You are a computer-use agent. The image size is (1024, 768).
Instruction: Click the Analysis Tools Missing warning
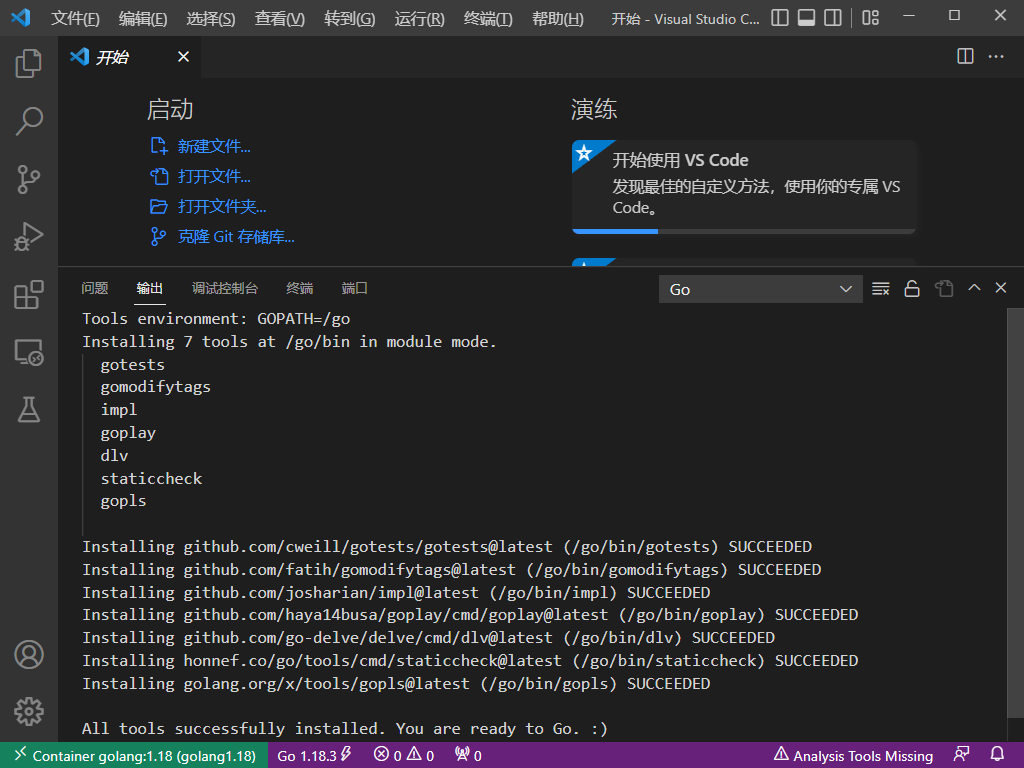(853, 756)
